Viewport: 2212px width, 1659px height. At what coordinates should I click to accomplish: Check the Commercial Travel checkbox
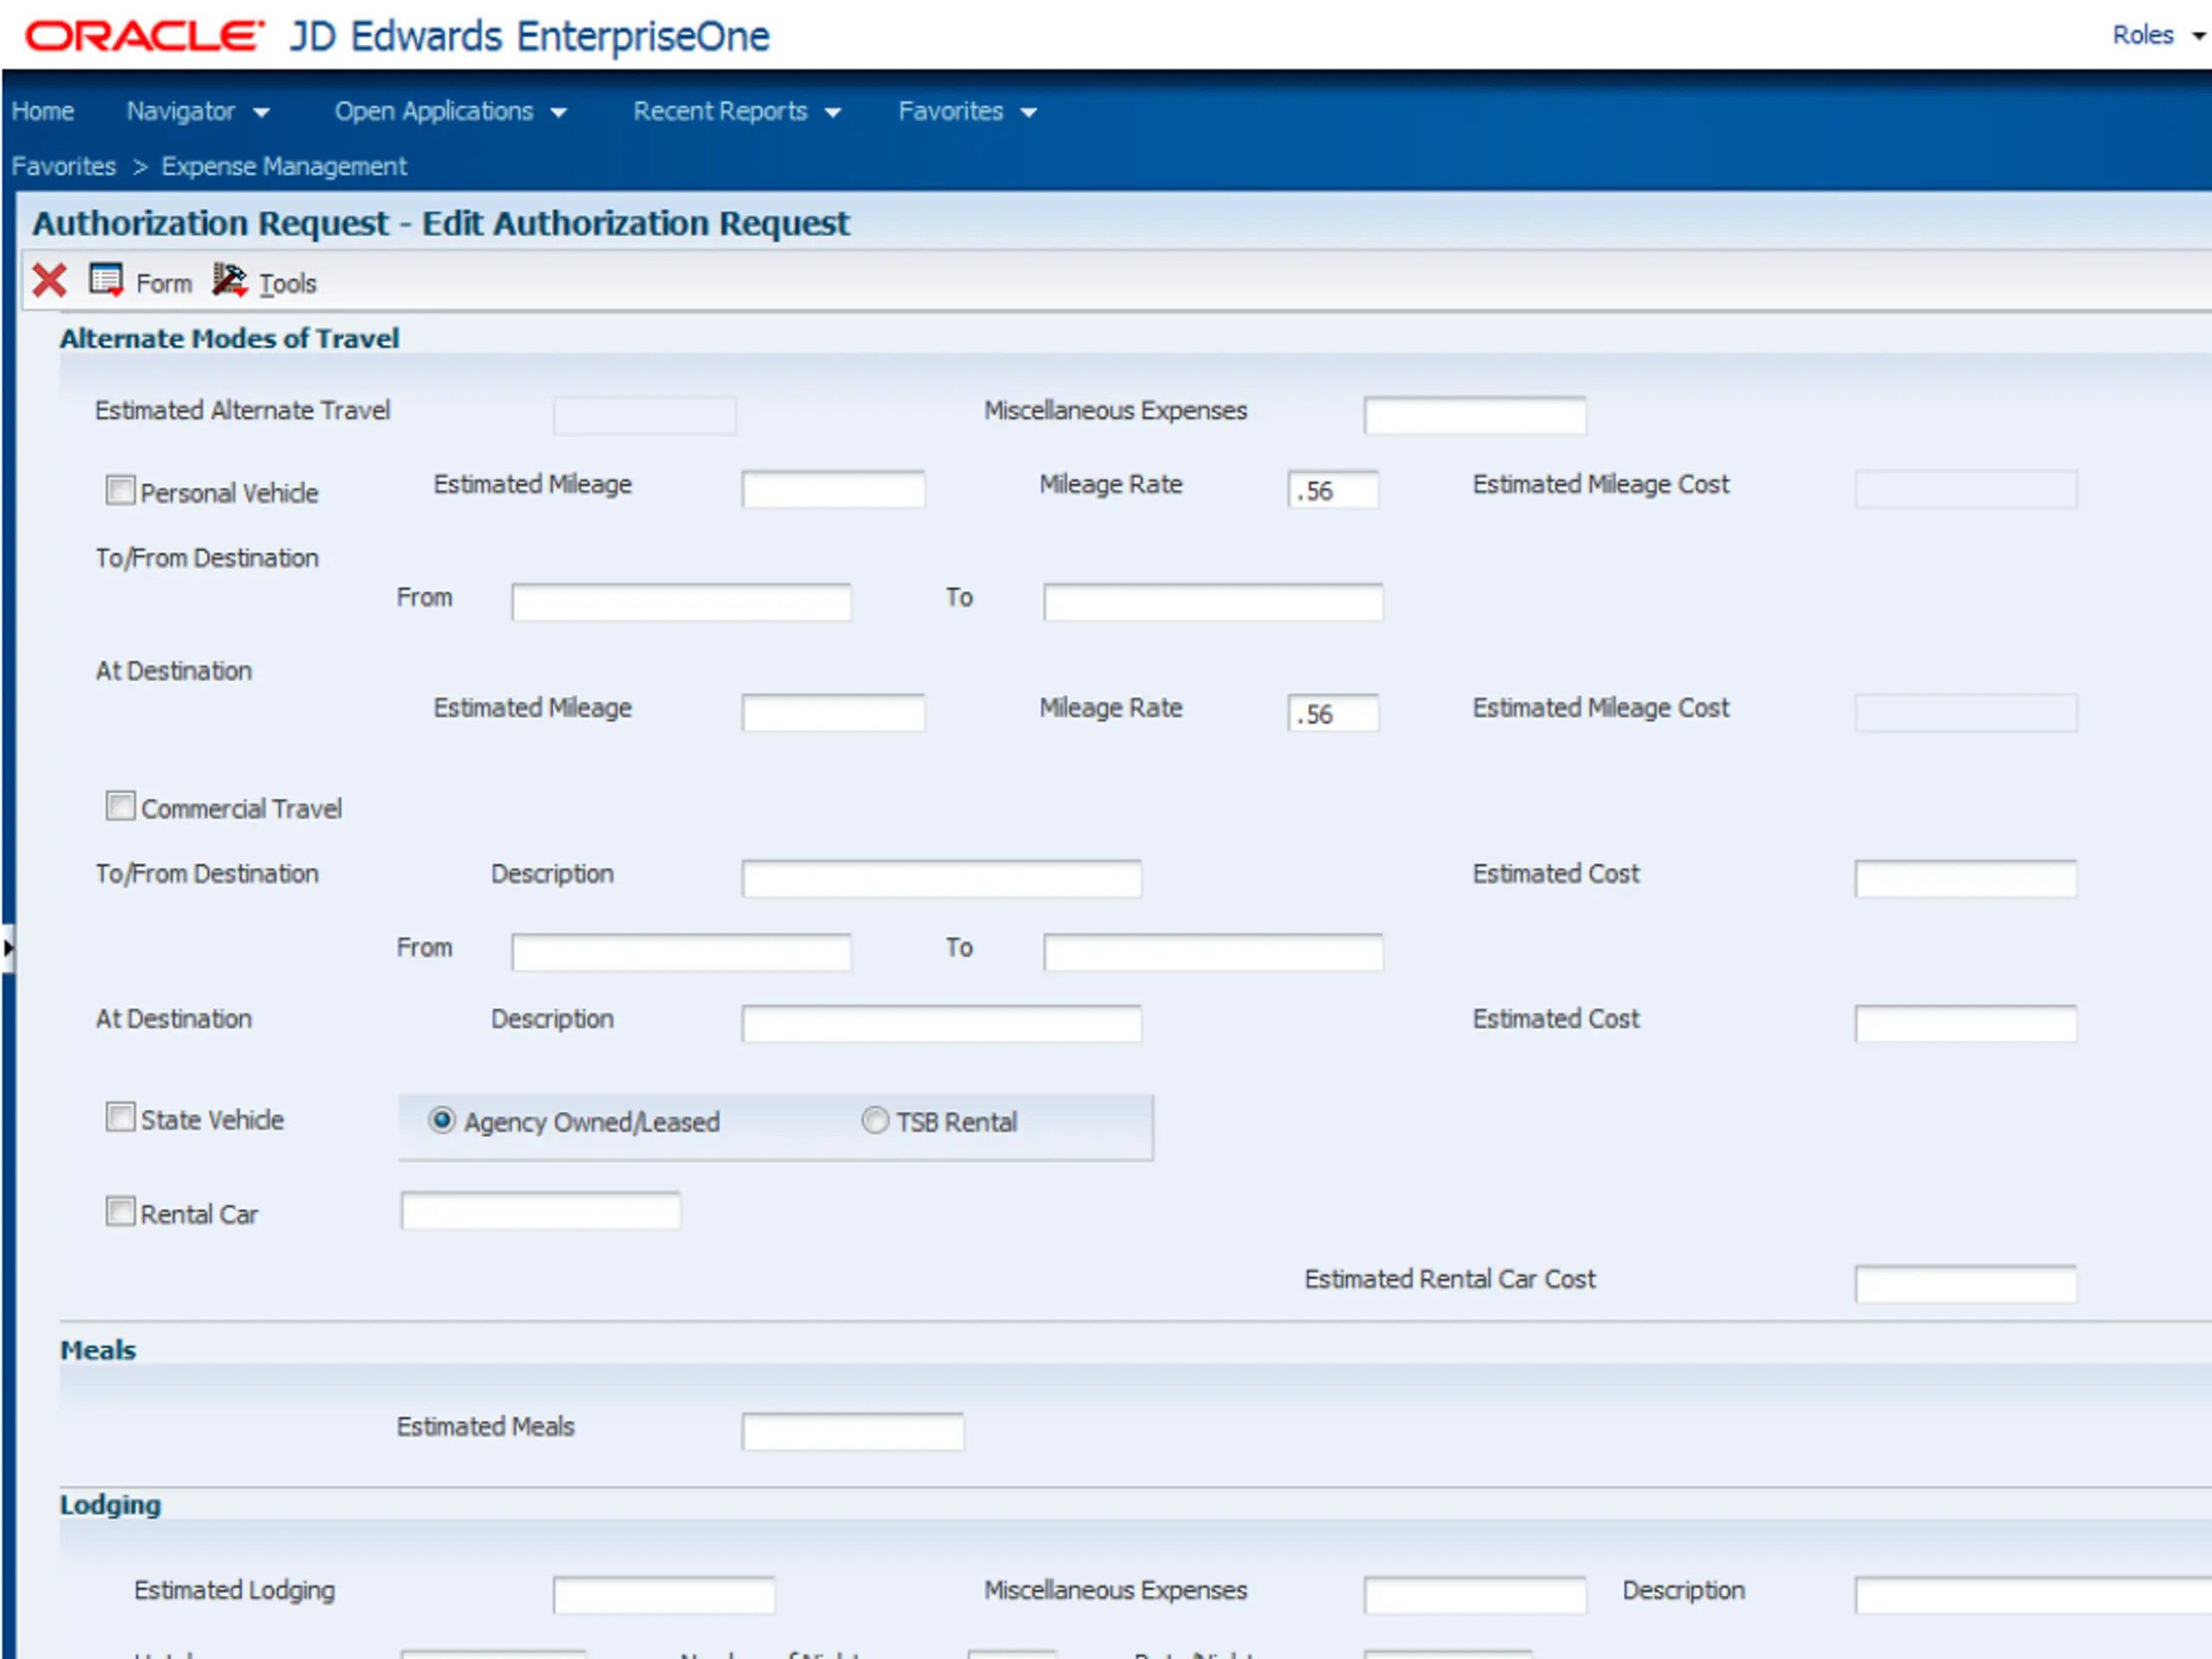[120, 806]
